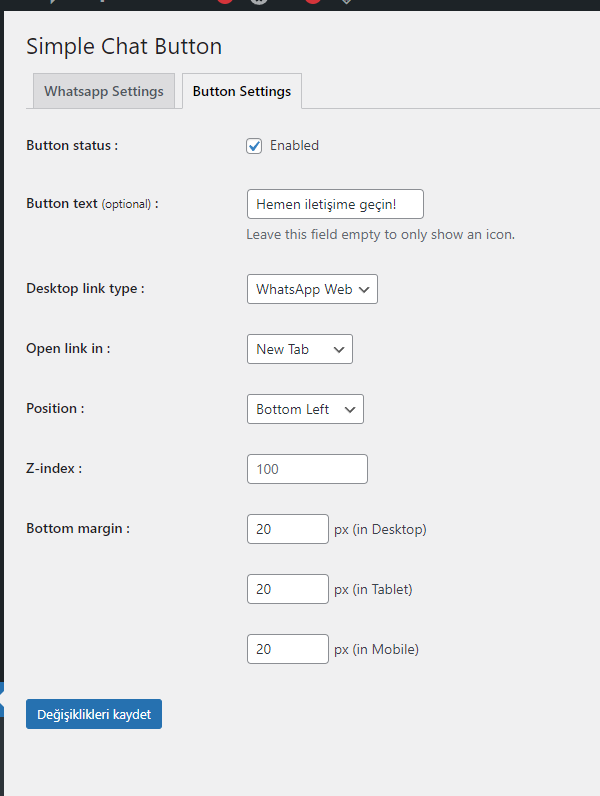Uncheck the Enabled button status checkbox

[x=254, y=146]
